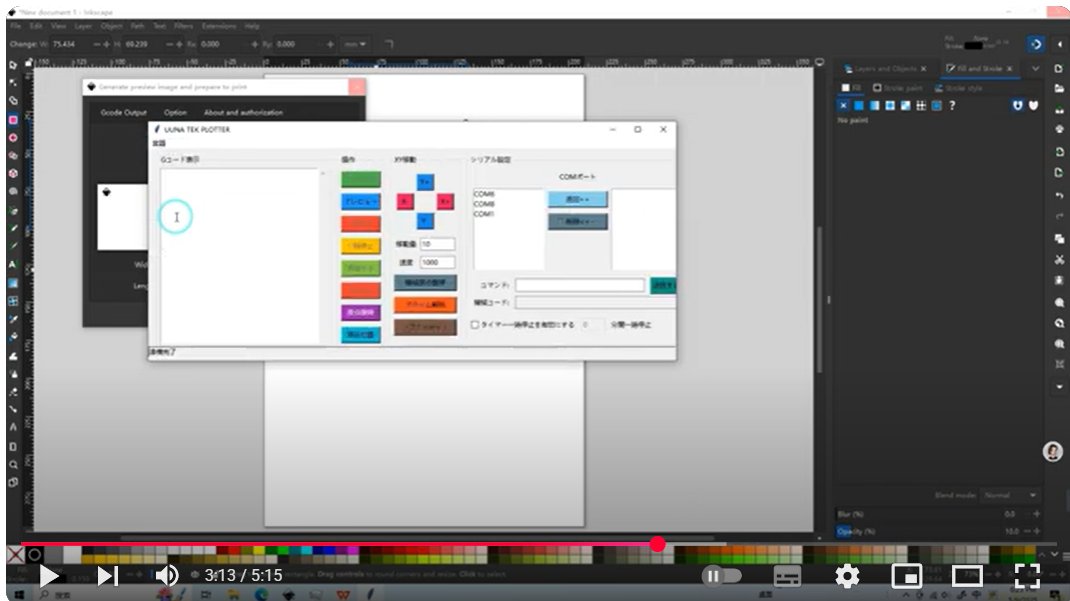This screenshot has width=1070, height=601.
Task: Click the Print icon in command bar
Action: coord(1059,129)
